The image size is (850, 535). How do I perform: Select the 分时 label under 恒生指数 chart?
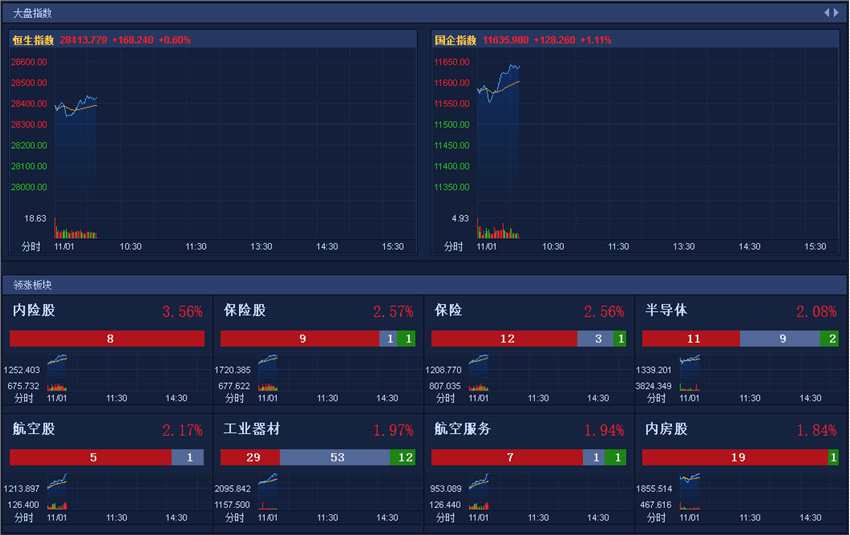pyautogui.click(x=31, y=247)
